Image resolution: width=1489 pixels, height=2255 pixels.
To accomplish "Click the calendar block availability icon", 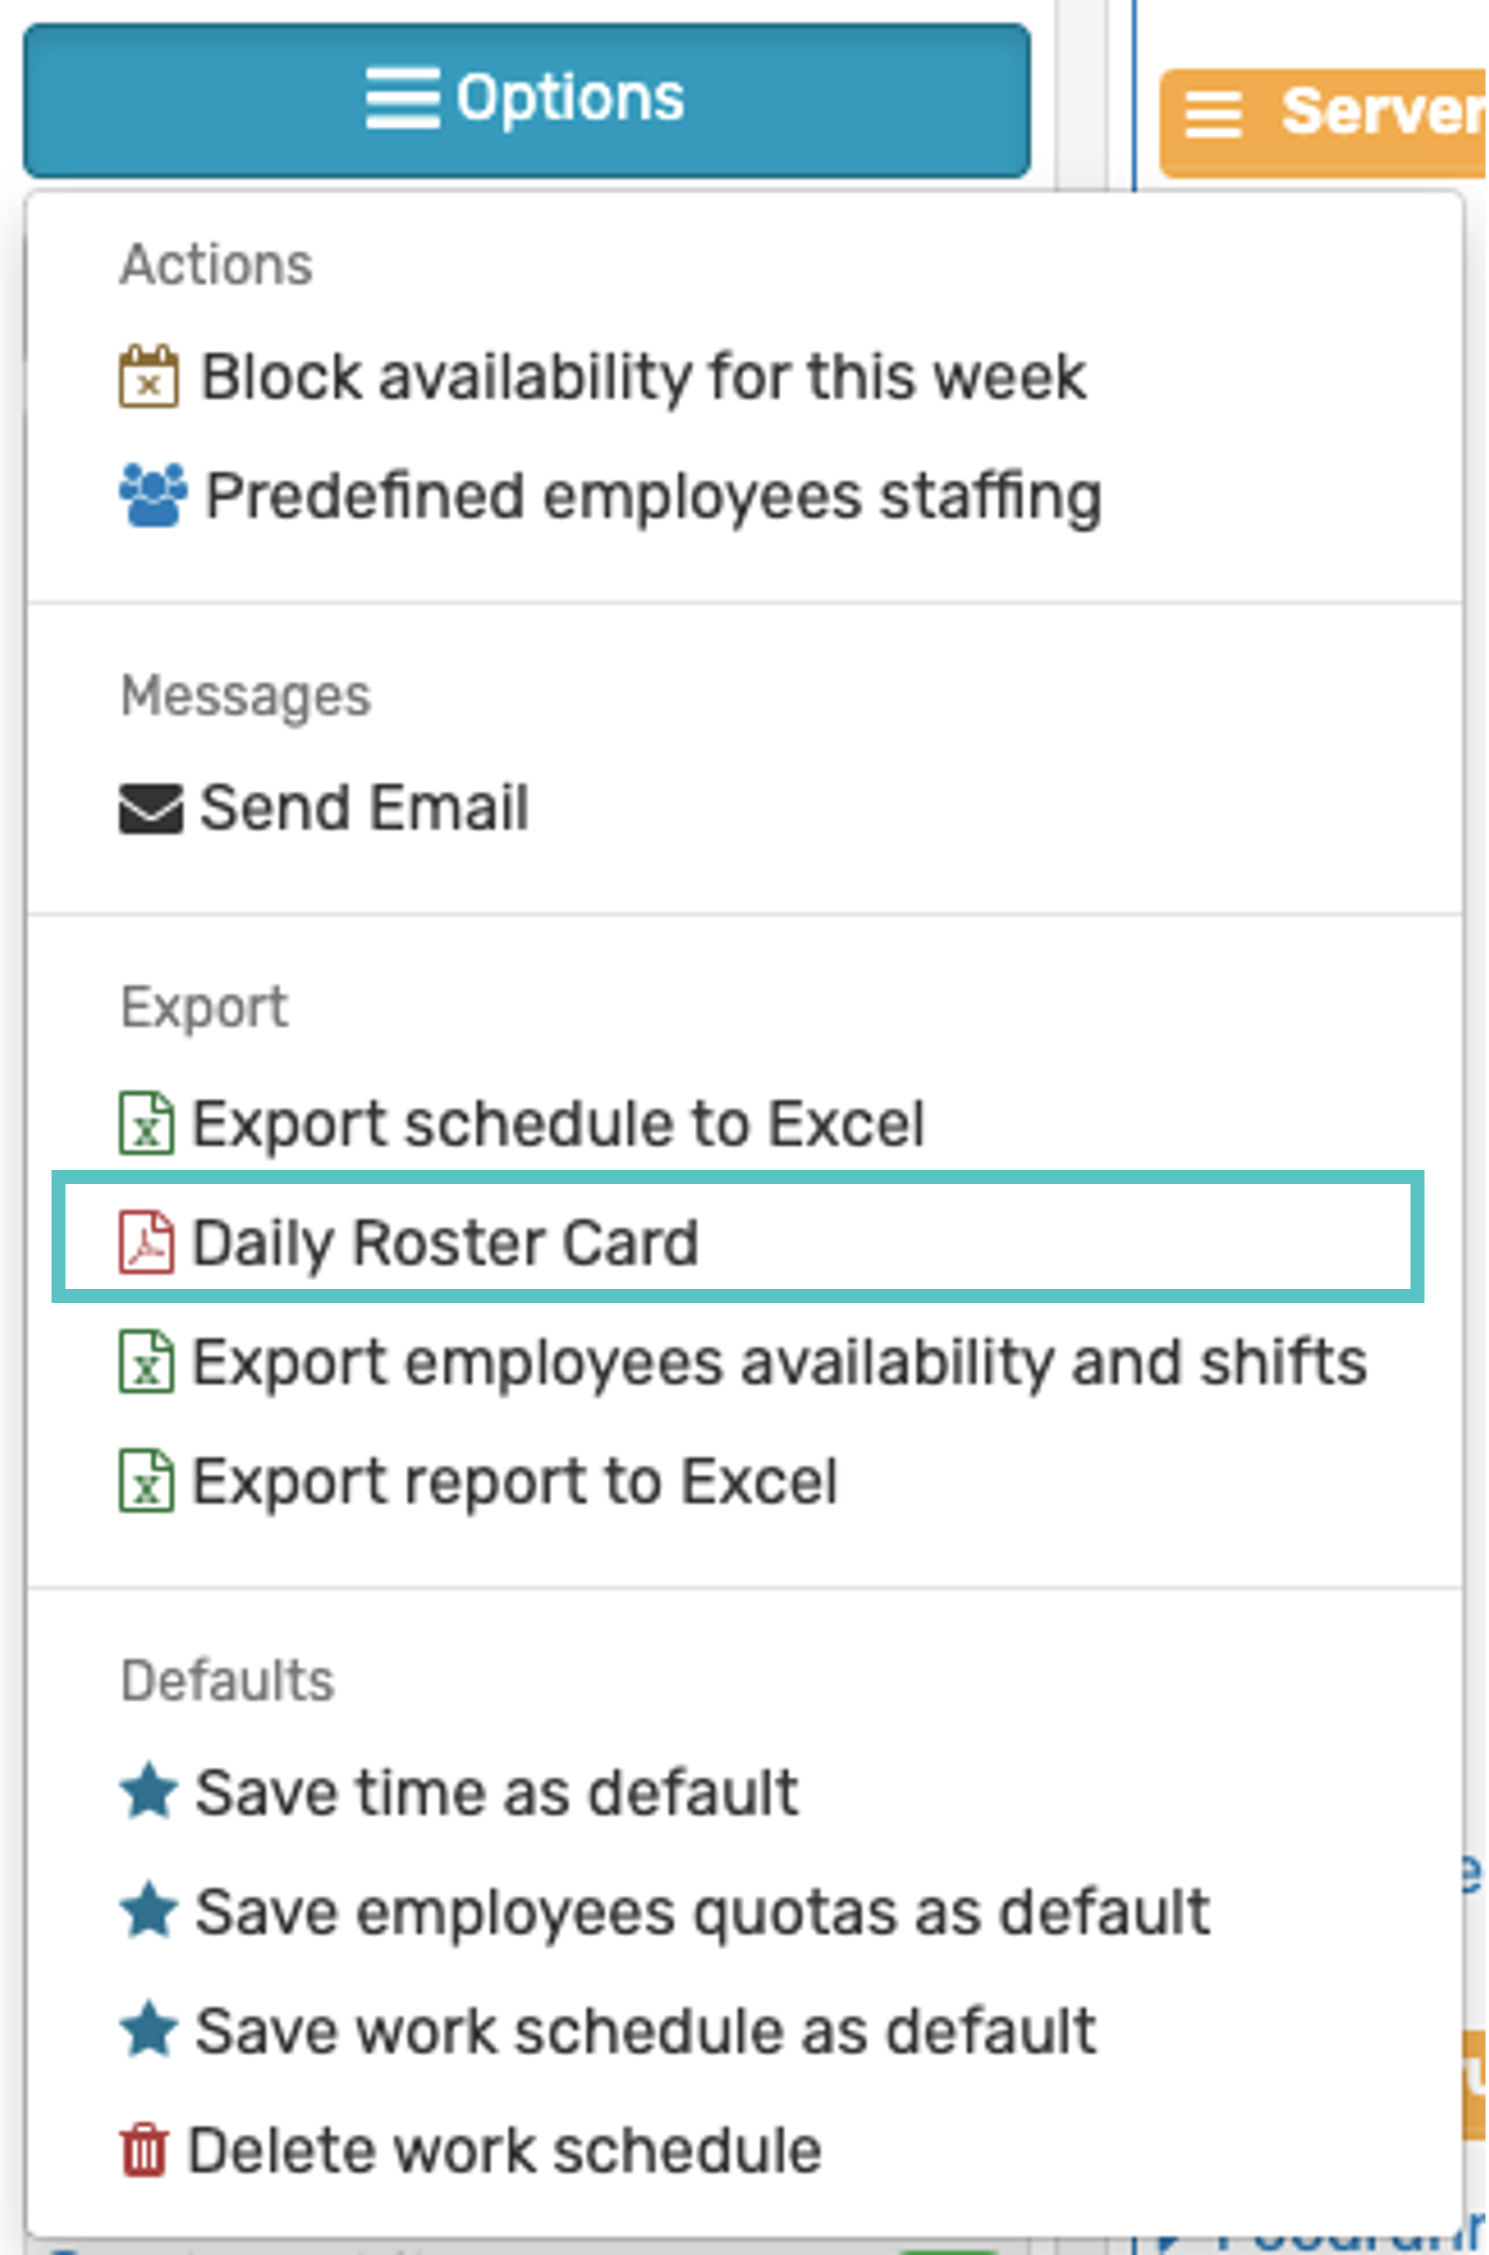I will pyautogui.click(x=149, y=377).
